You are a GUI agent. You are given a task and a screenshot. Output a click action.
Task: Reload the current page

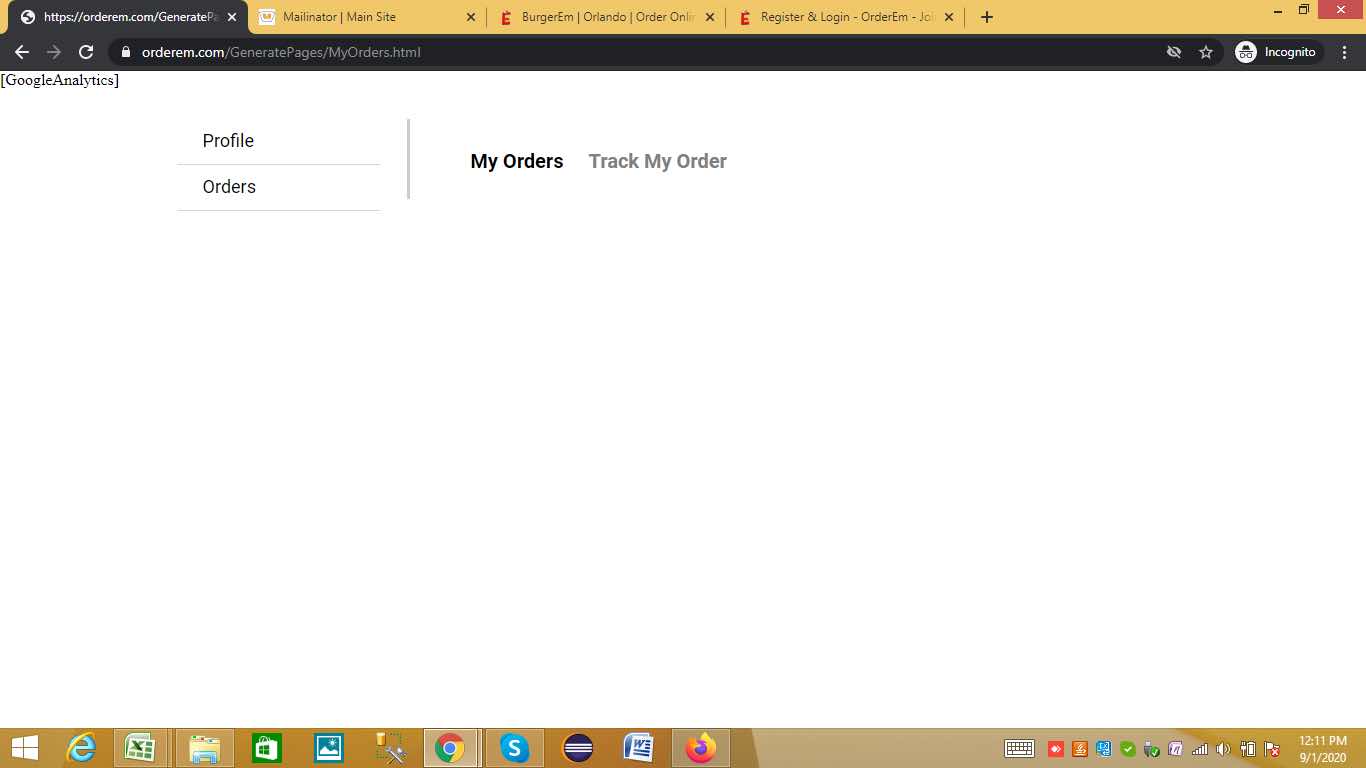(86, 52)
